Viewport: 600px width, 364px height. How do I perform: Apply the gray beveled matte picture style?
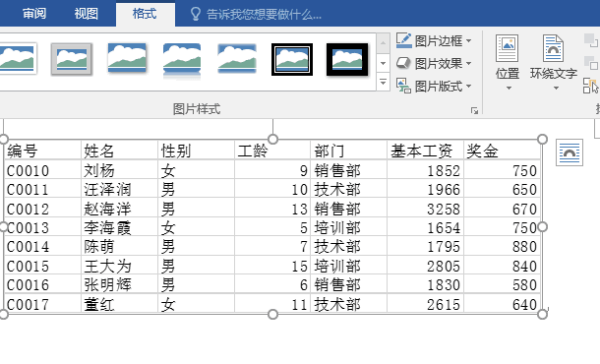pyautogui.click(x=72, y=59)
